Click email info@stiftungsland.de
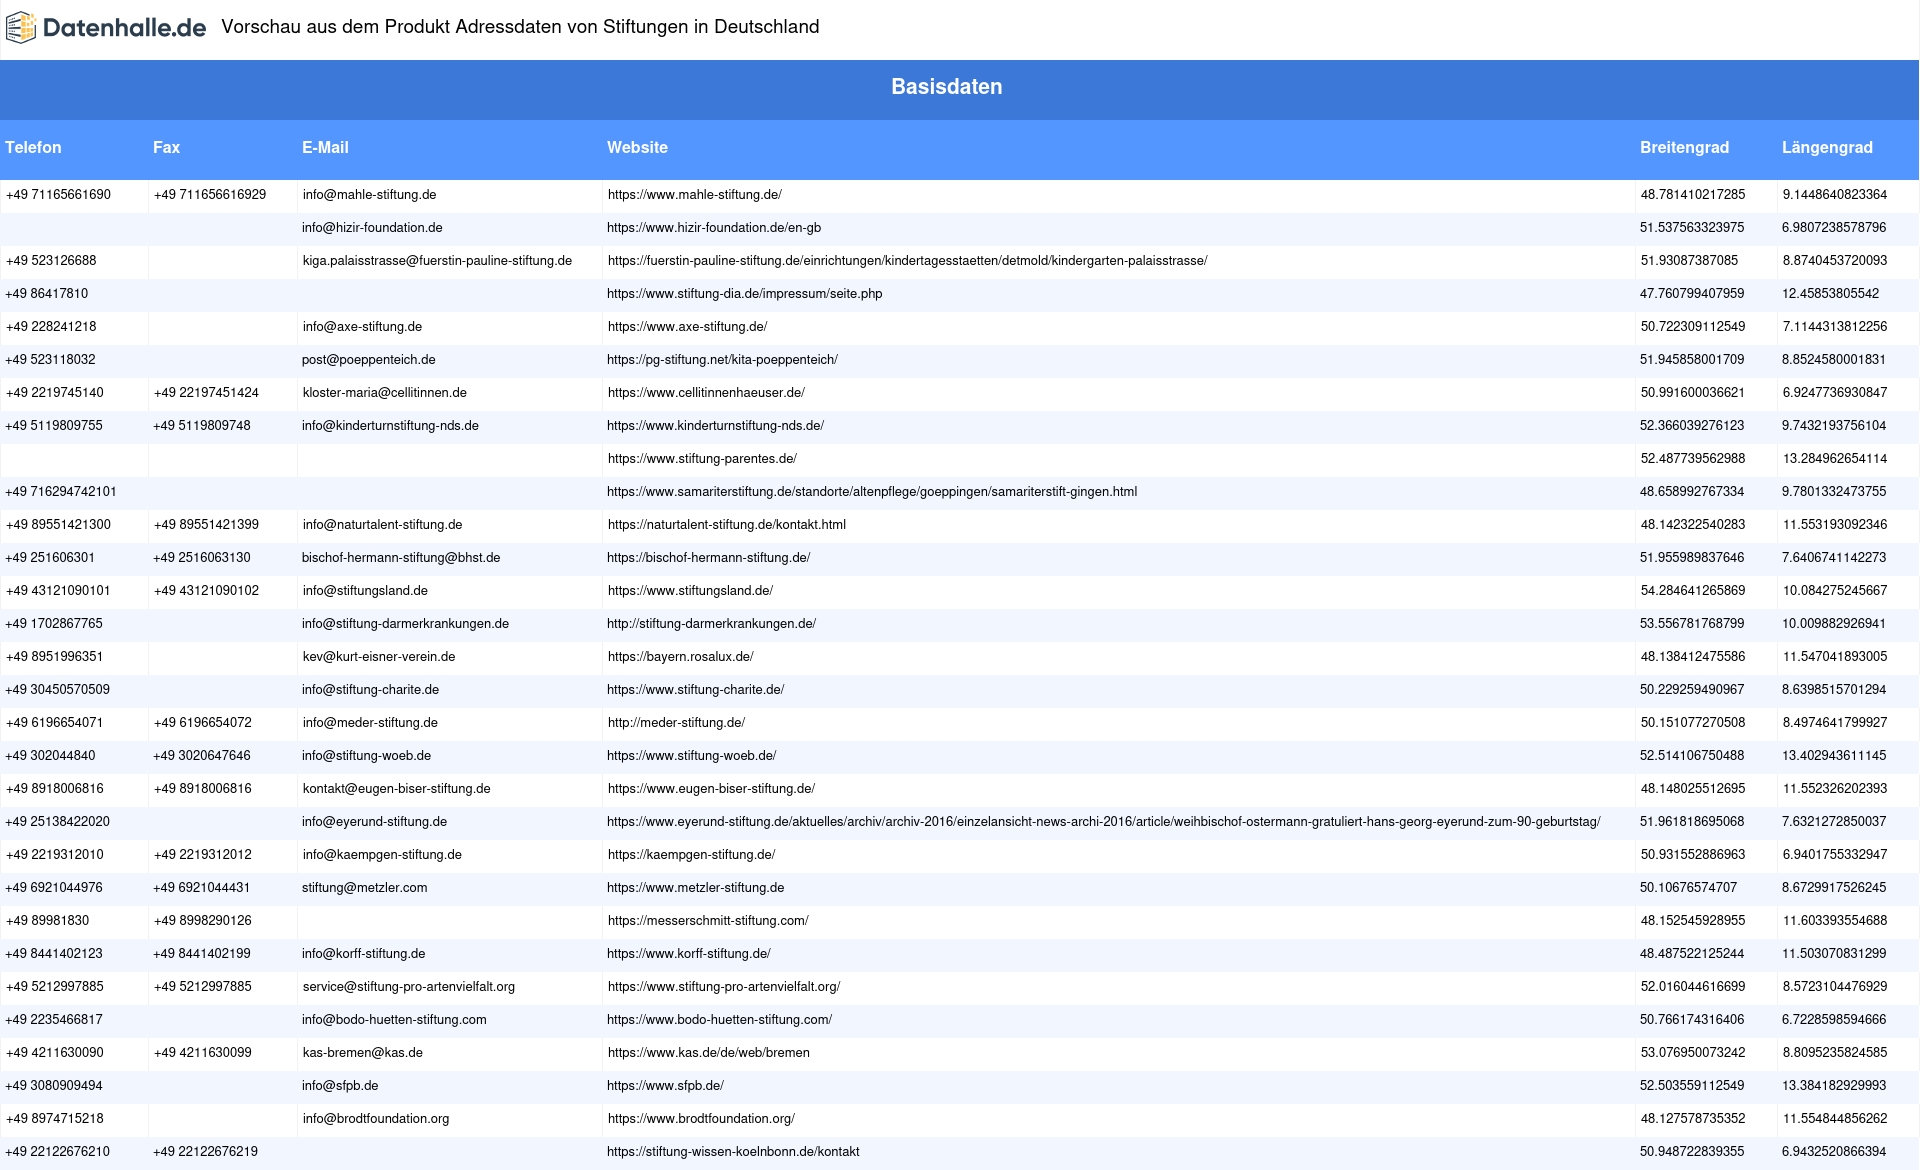Screen dimensions: 1920x1170 tap(365, 591)
